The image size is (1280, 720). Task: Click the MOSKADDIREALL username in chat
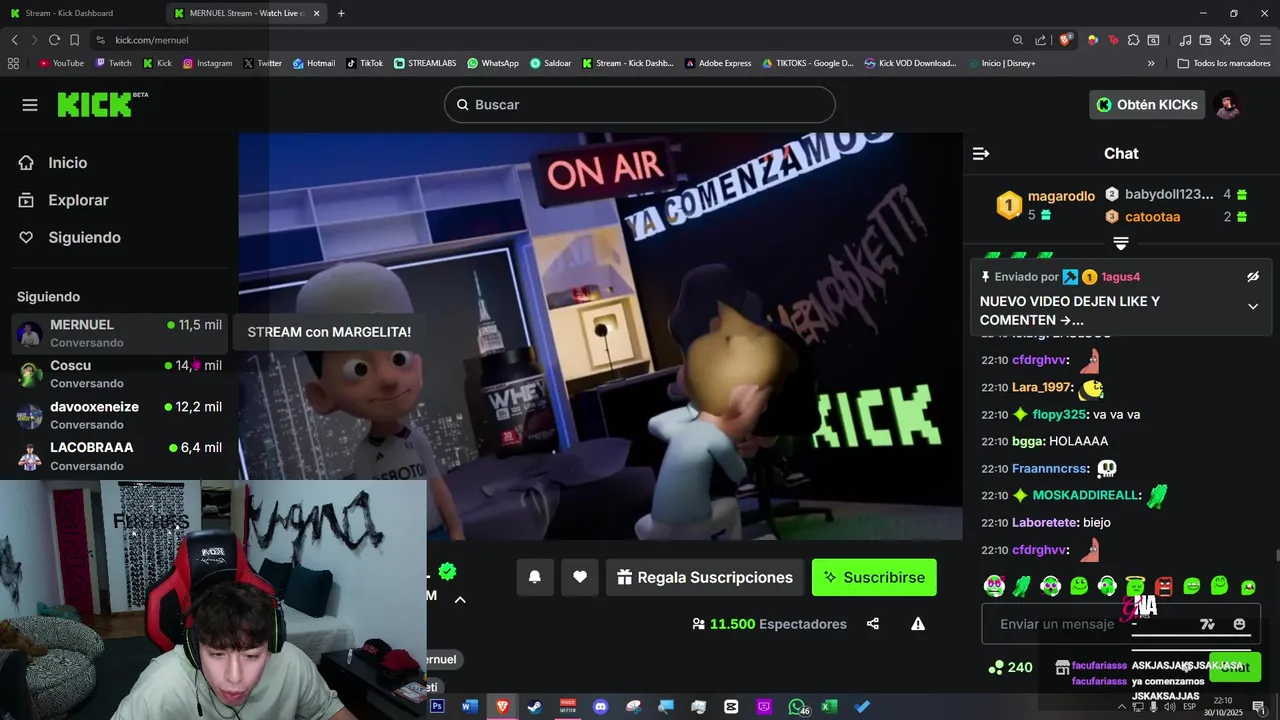tap(1086, 495)
